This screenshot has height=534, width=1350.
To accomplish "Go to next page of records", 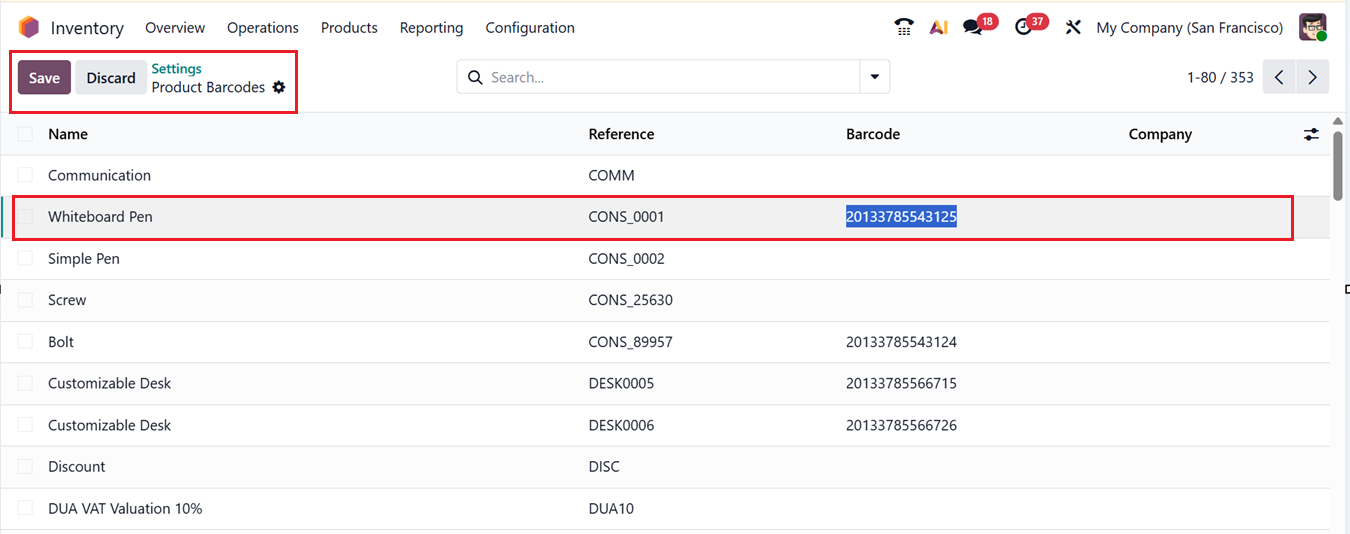I will click(x=1312, y=77).
